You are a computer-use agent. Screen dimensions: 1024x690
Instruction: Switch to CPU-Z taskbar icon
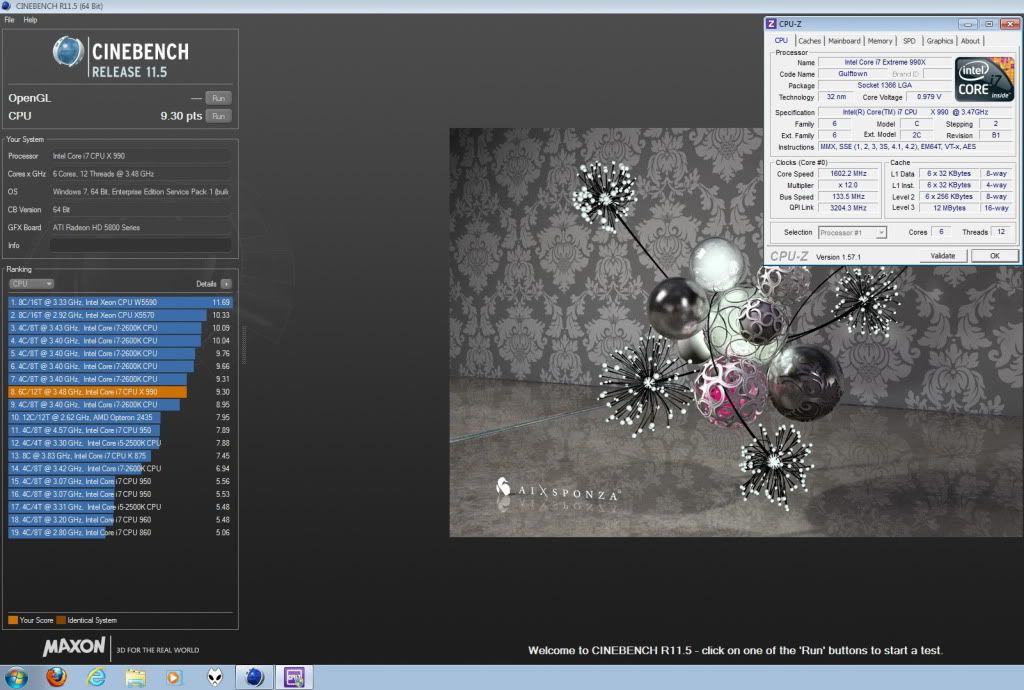click(294, 678)
